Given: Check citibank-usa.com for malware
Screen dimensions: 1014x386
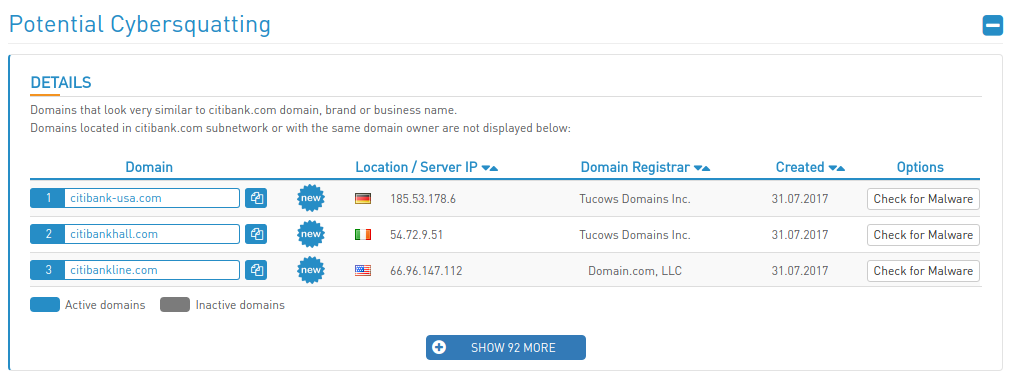Looking at the screenshot, I should pyautogui.click(x=923, y=199).
